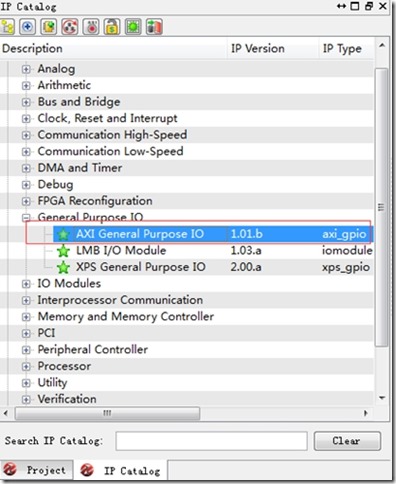
Task: Expand the Processor category
Action: (26, 366)
